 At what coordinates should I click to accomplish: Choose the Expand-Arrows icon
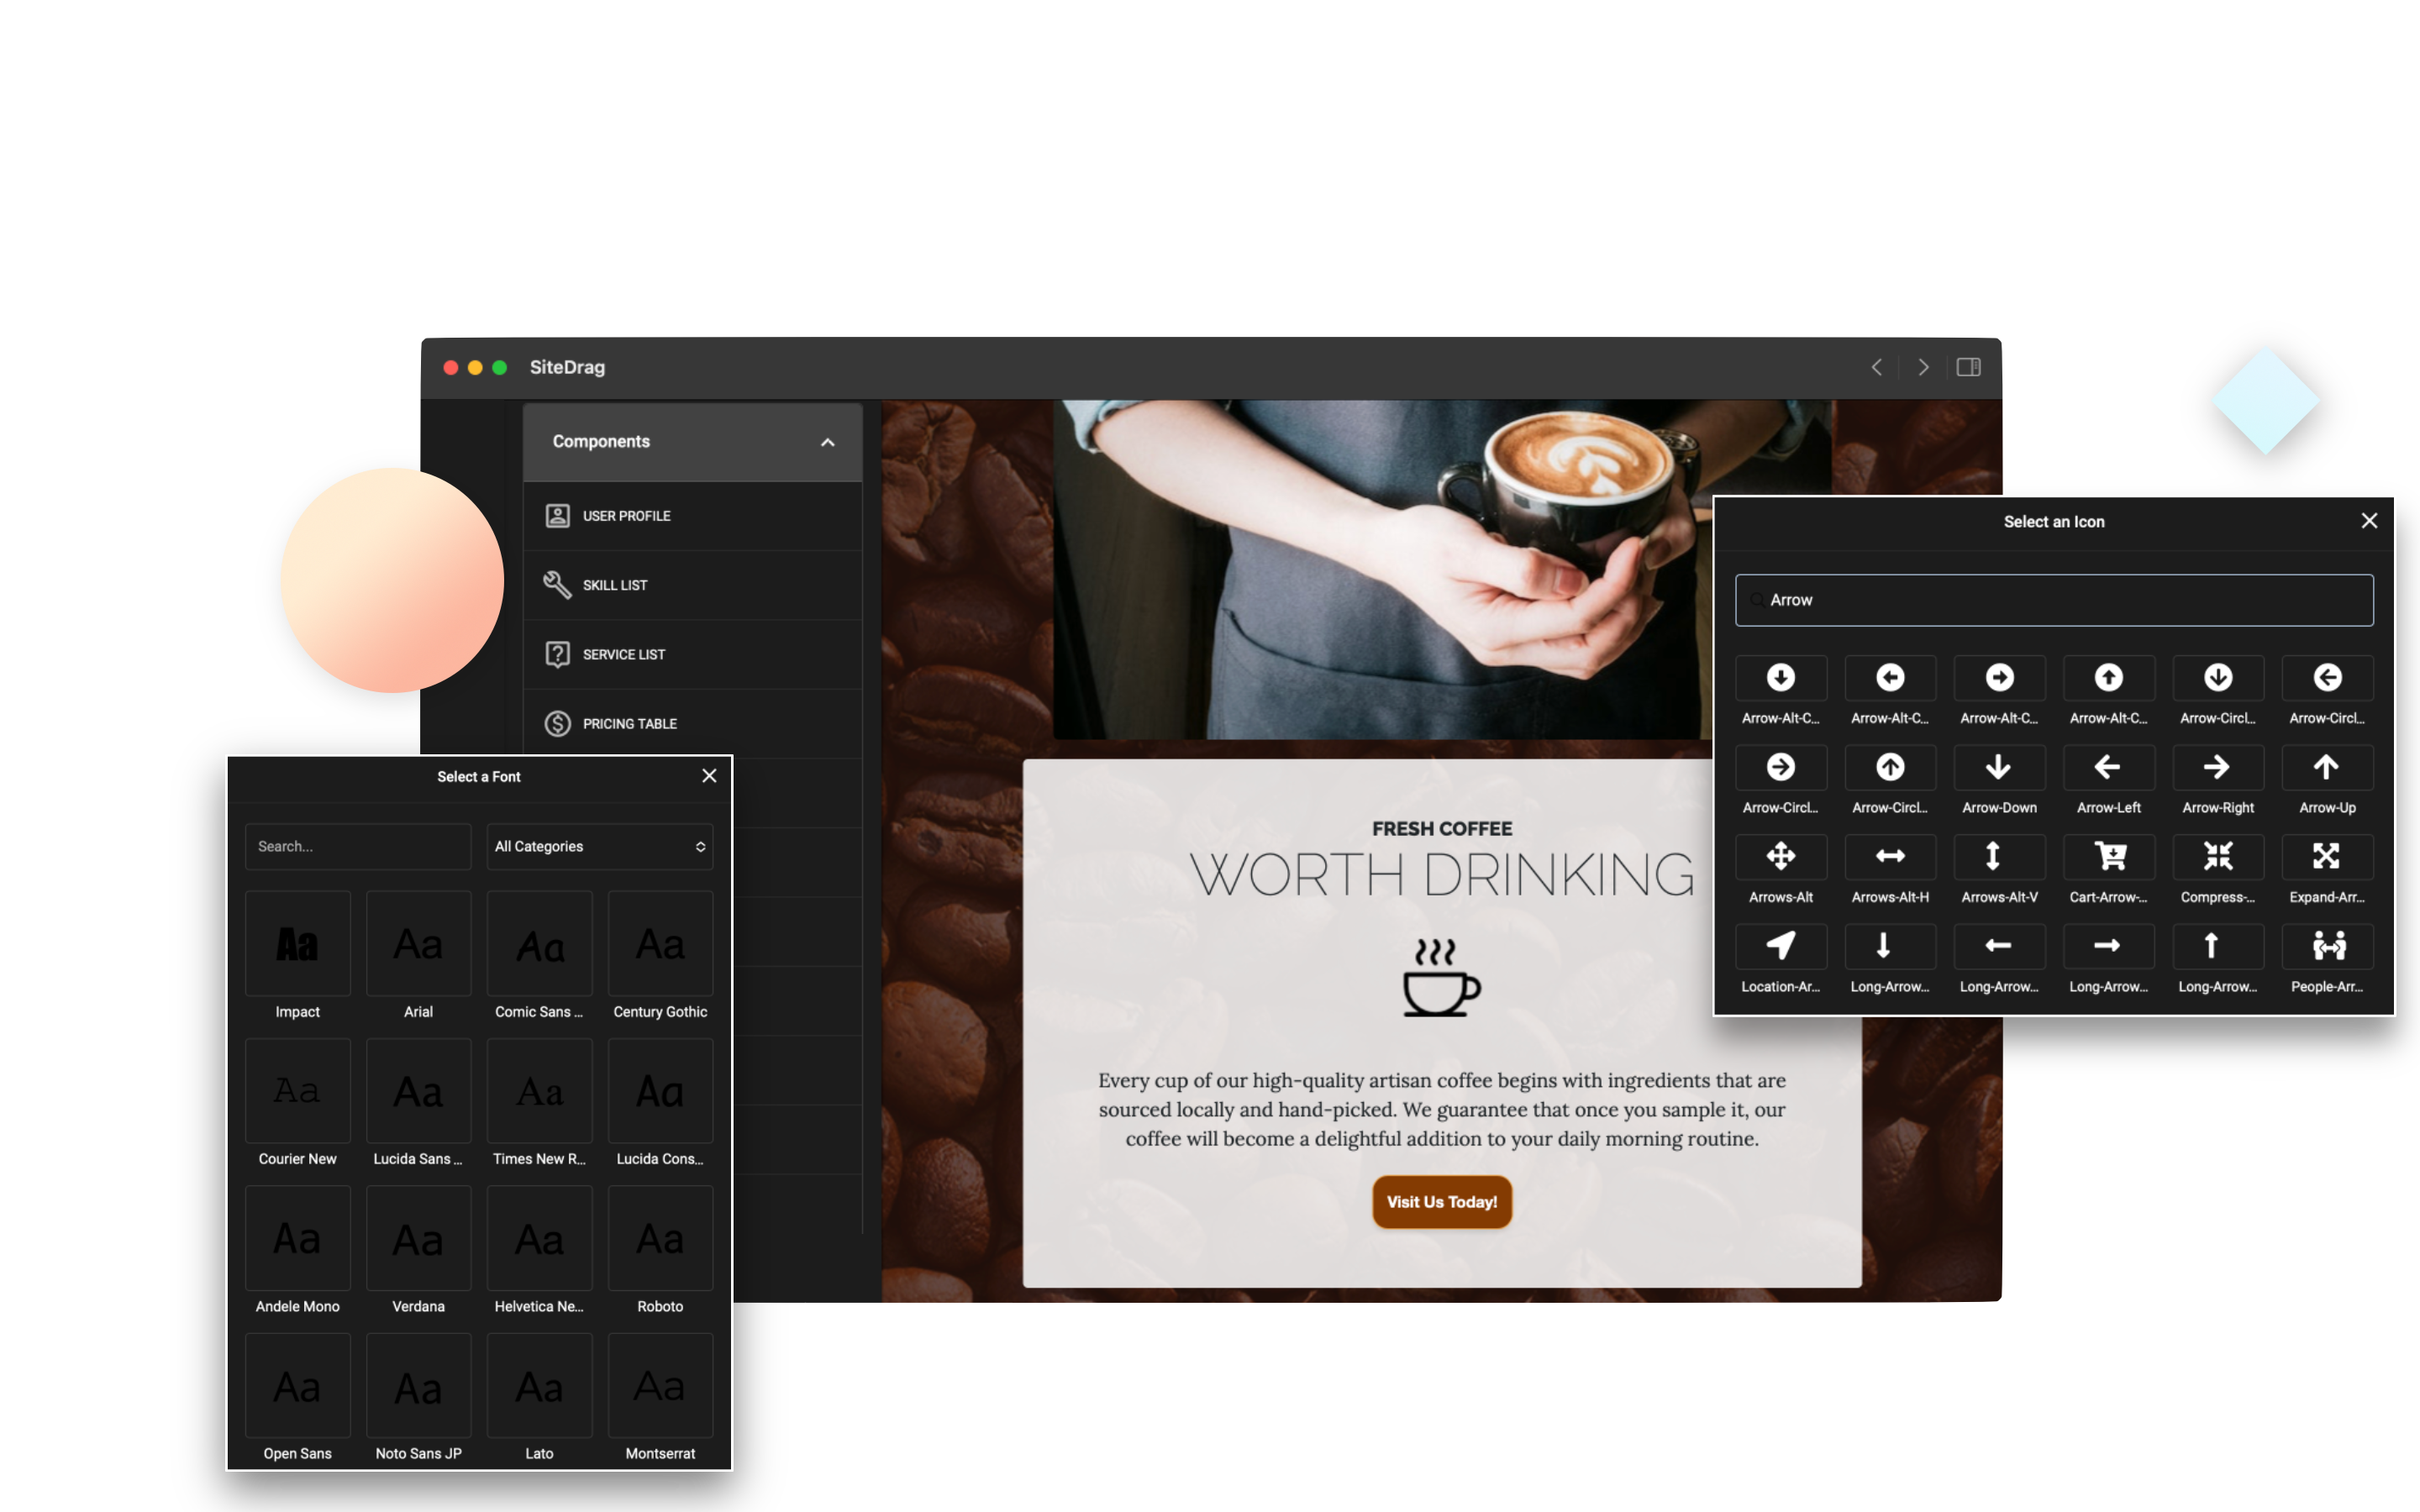point(2326,857)
